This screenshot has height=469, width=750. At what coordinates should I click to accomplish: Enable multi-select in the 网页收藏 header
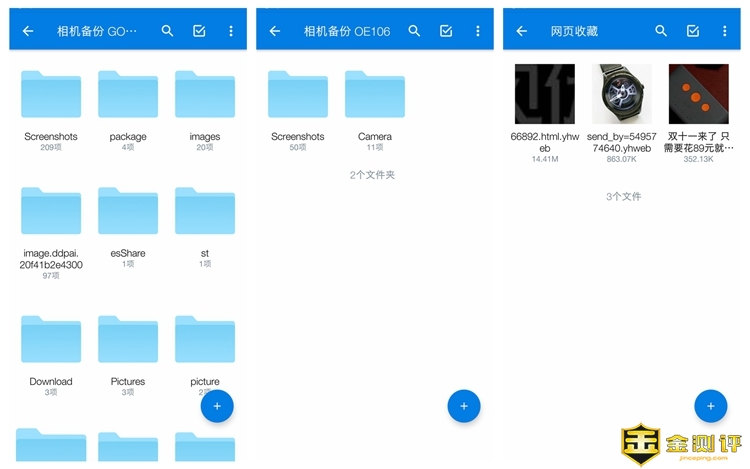[x=692, y=31]
